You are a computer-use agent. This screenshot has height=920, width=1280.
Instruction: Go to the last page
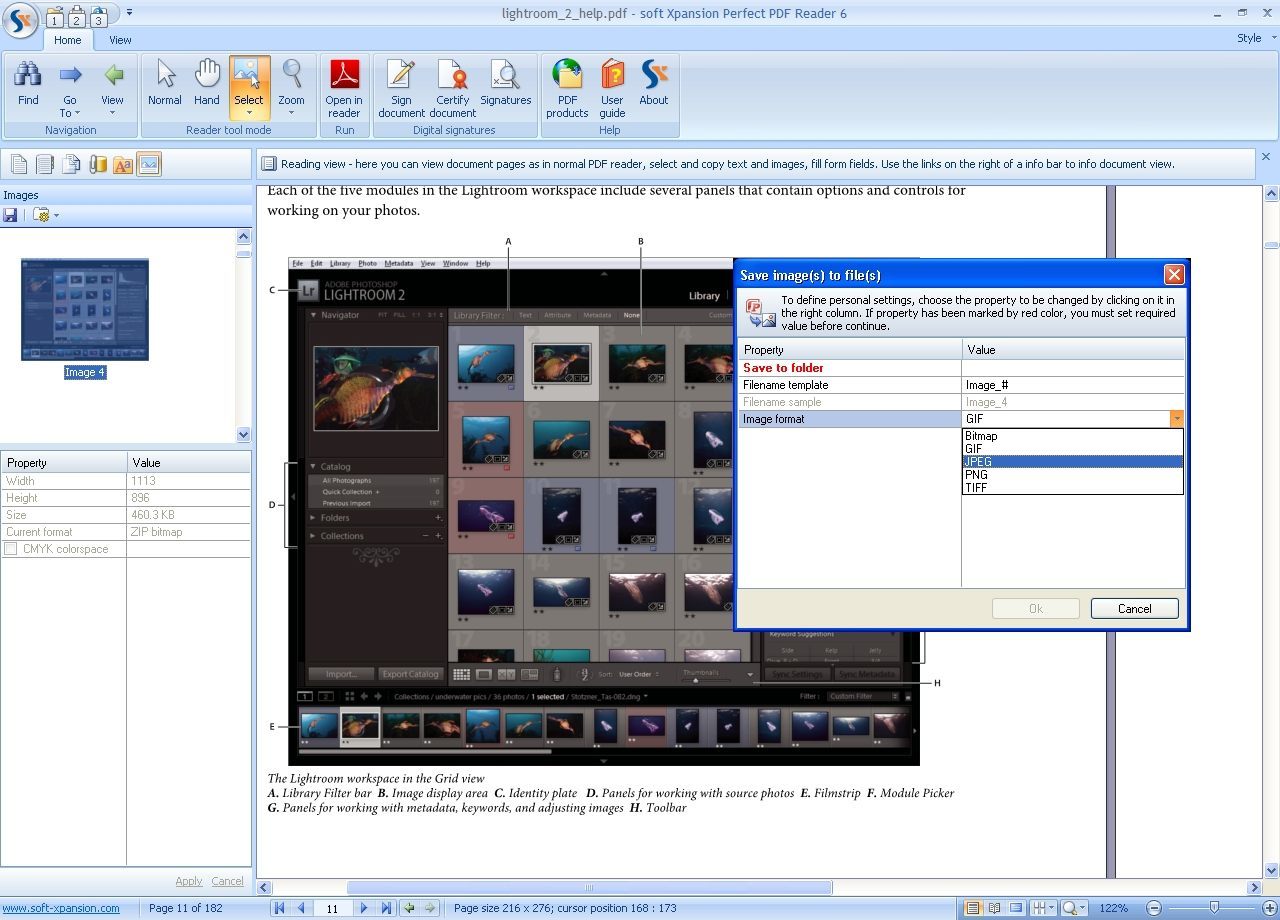tap(385, 908)
